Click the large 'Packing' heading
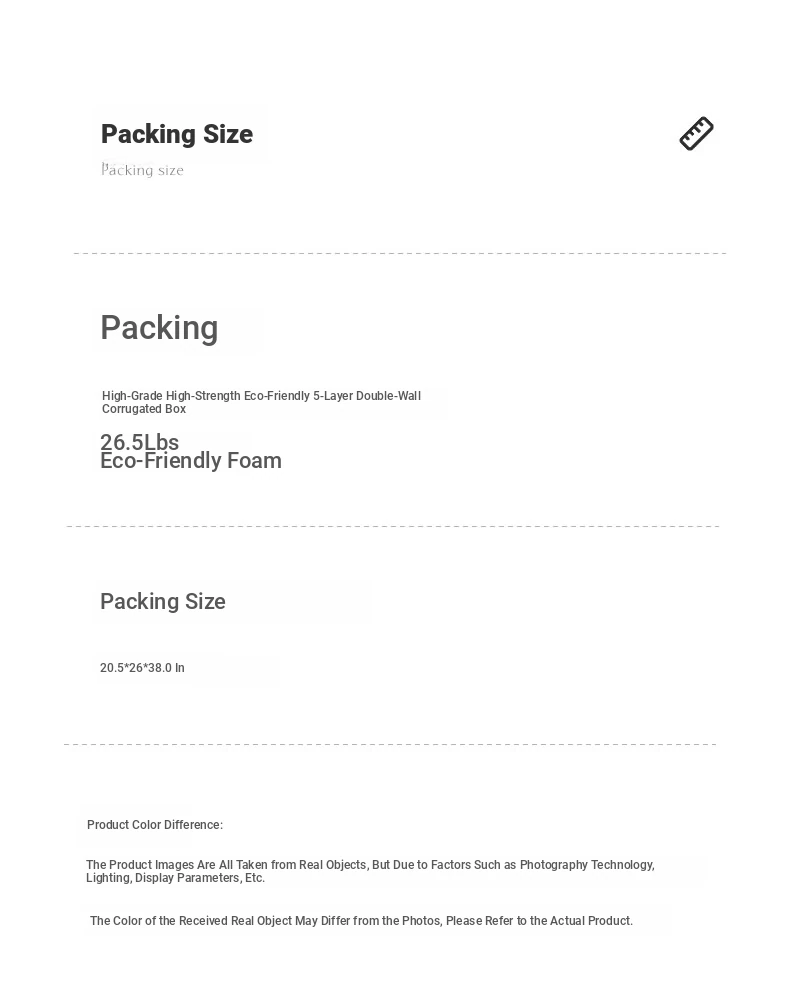790x994 pixels. (159, 328)
